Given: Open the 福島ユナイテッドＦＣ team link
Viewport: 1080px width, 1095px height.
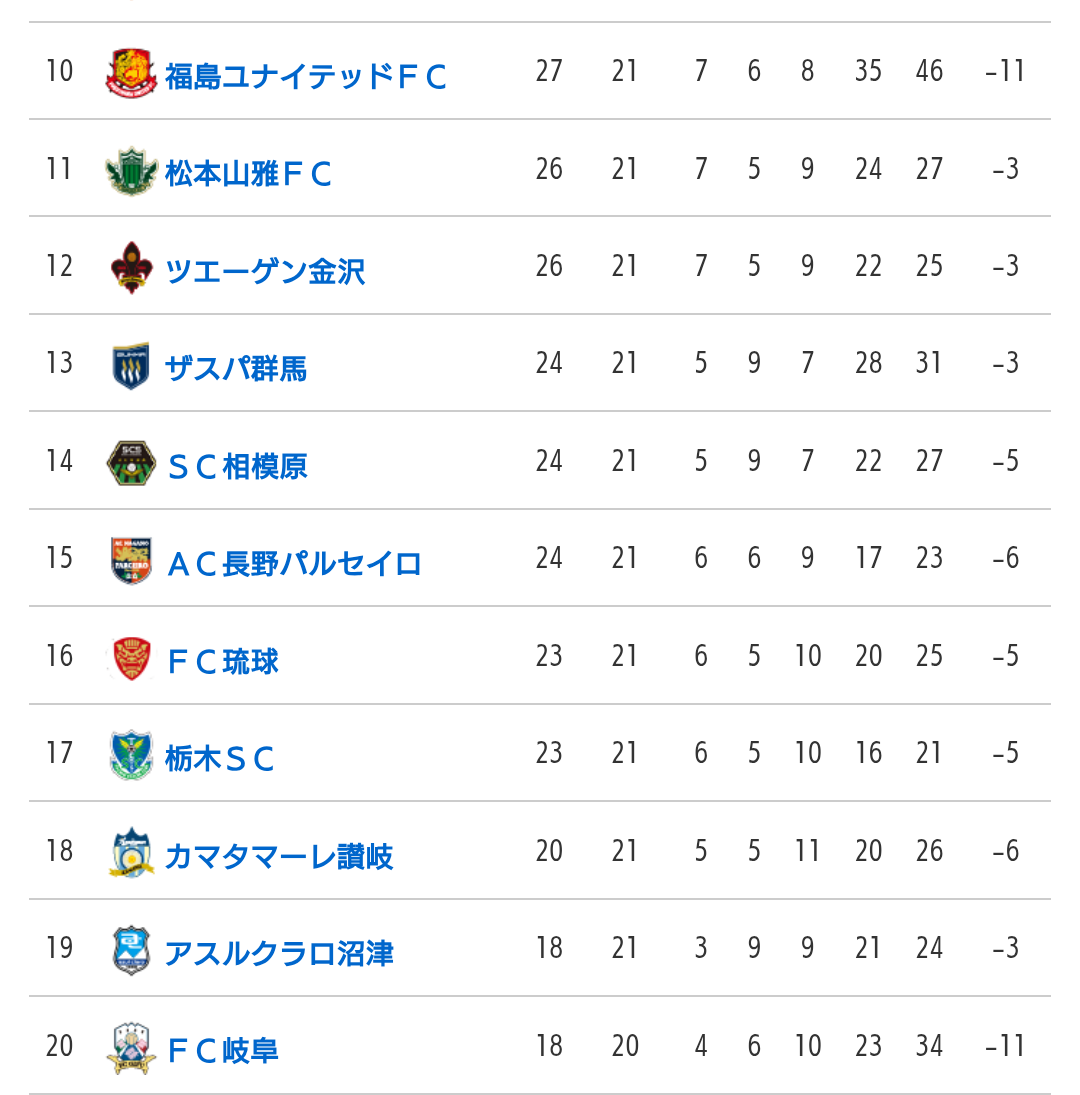Looking at the screenshot, I should pyautogui.click(x=306, y=76).
